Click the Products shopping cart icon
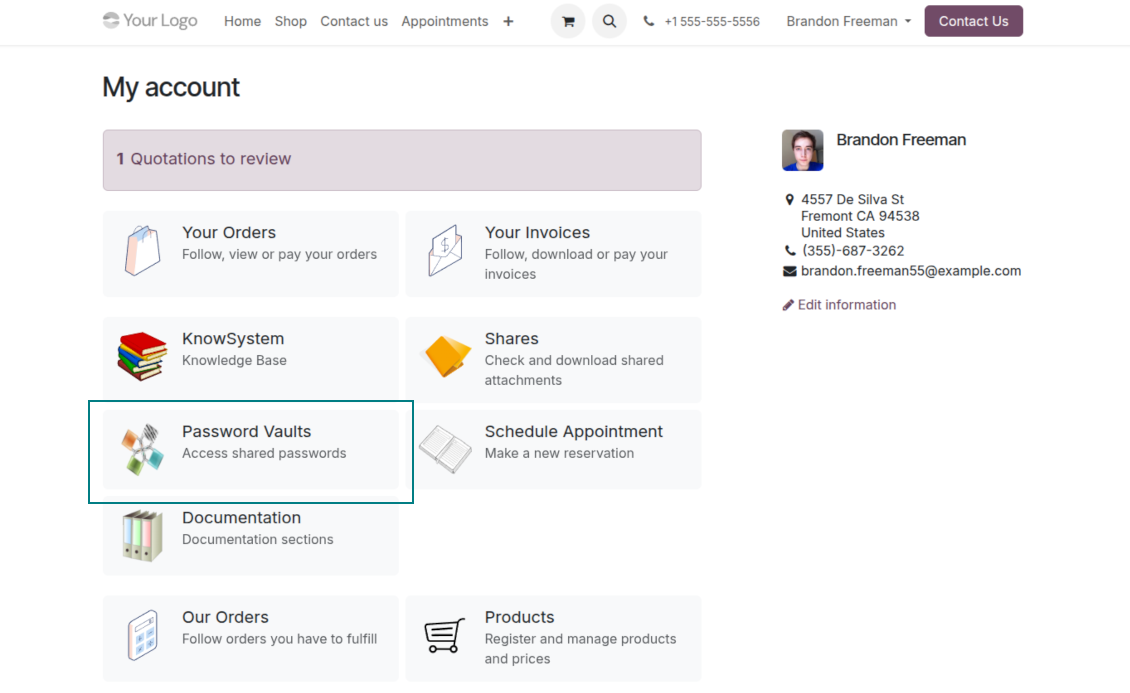Screen dimensions: 1130x693 [445, 635]
